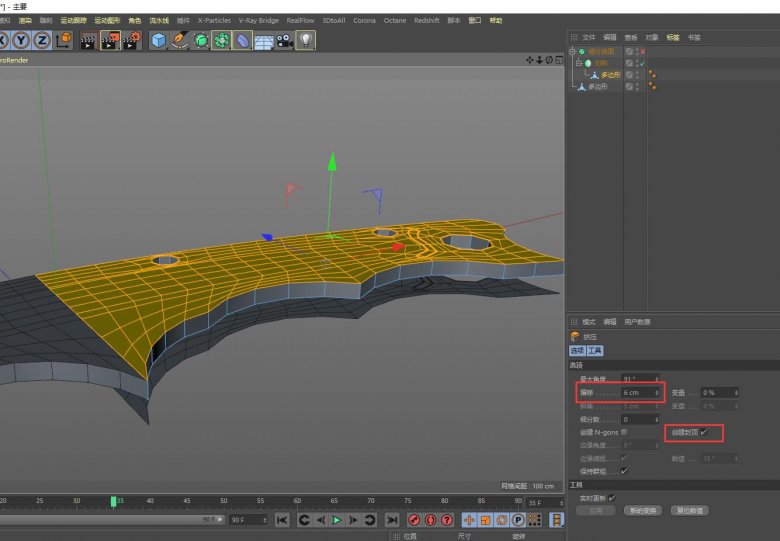
Task: Select the spline pen tool icon
Action: (180, 40)
